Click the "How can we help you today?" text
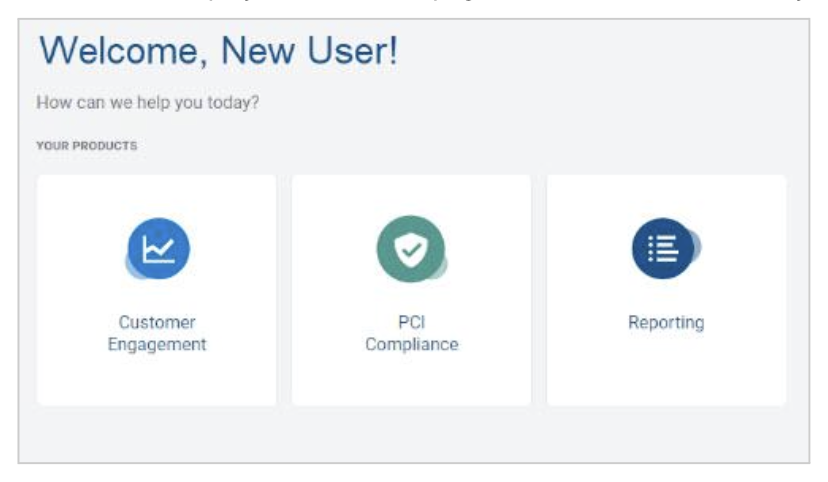The height and width of the screenshot is (482, 828). click(x=147, y=103)
